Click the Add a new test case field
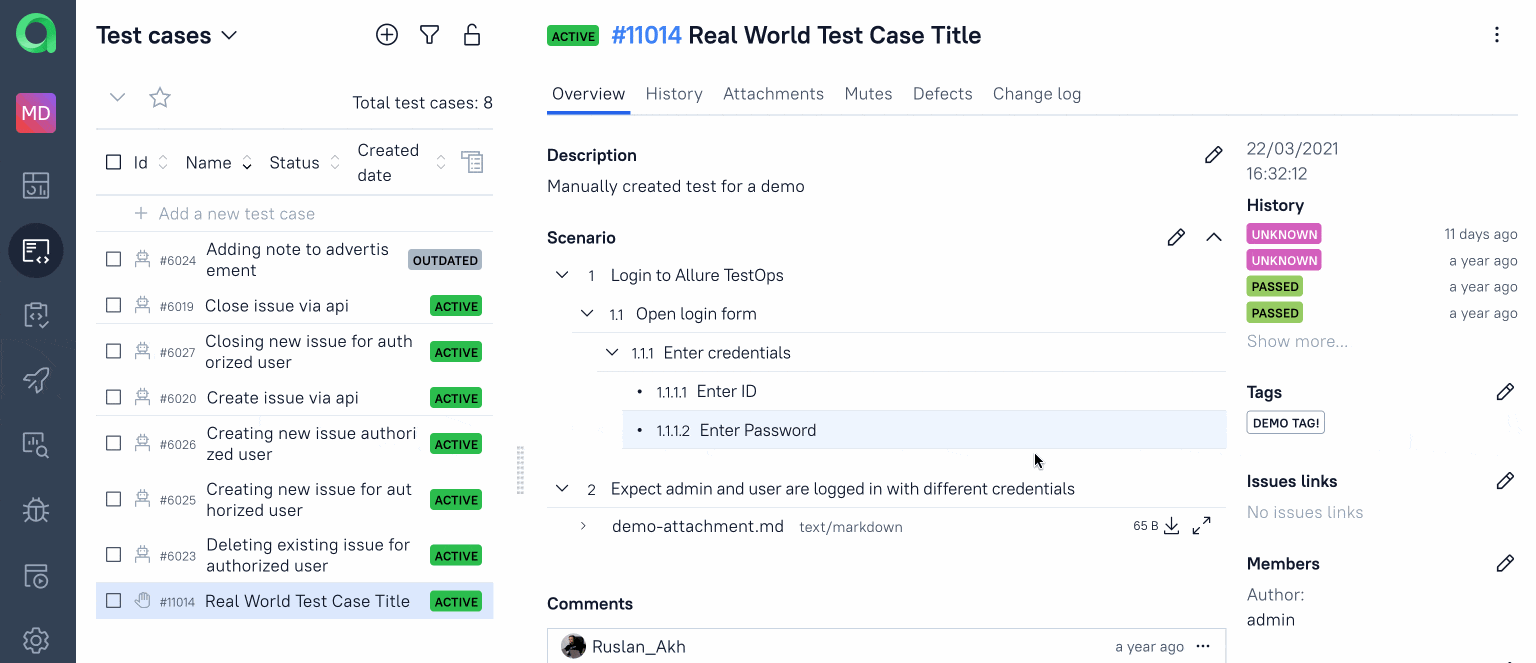 coord(237,214)
